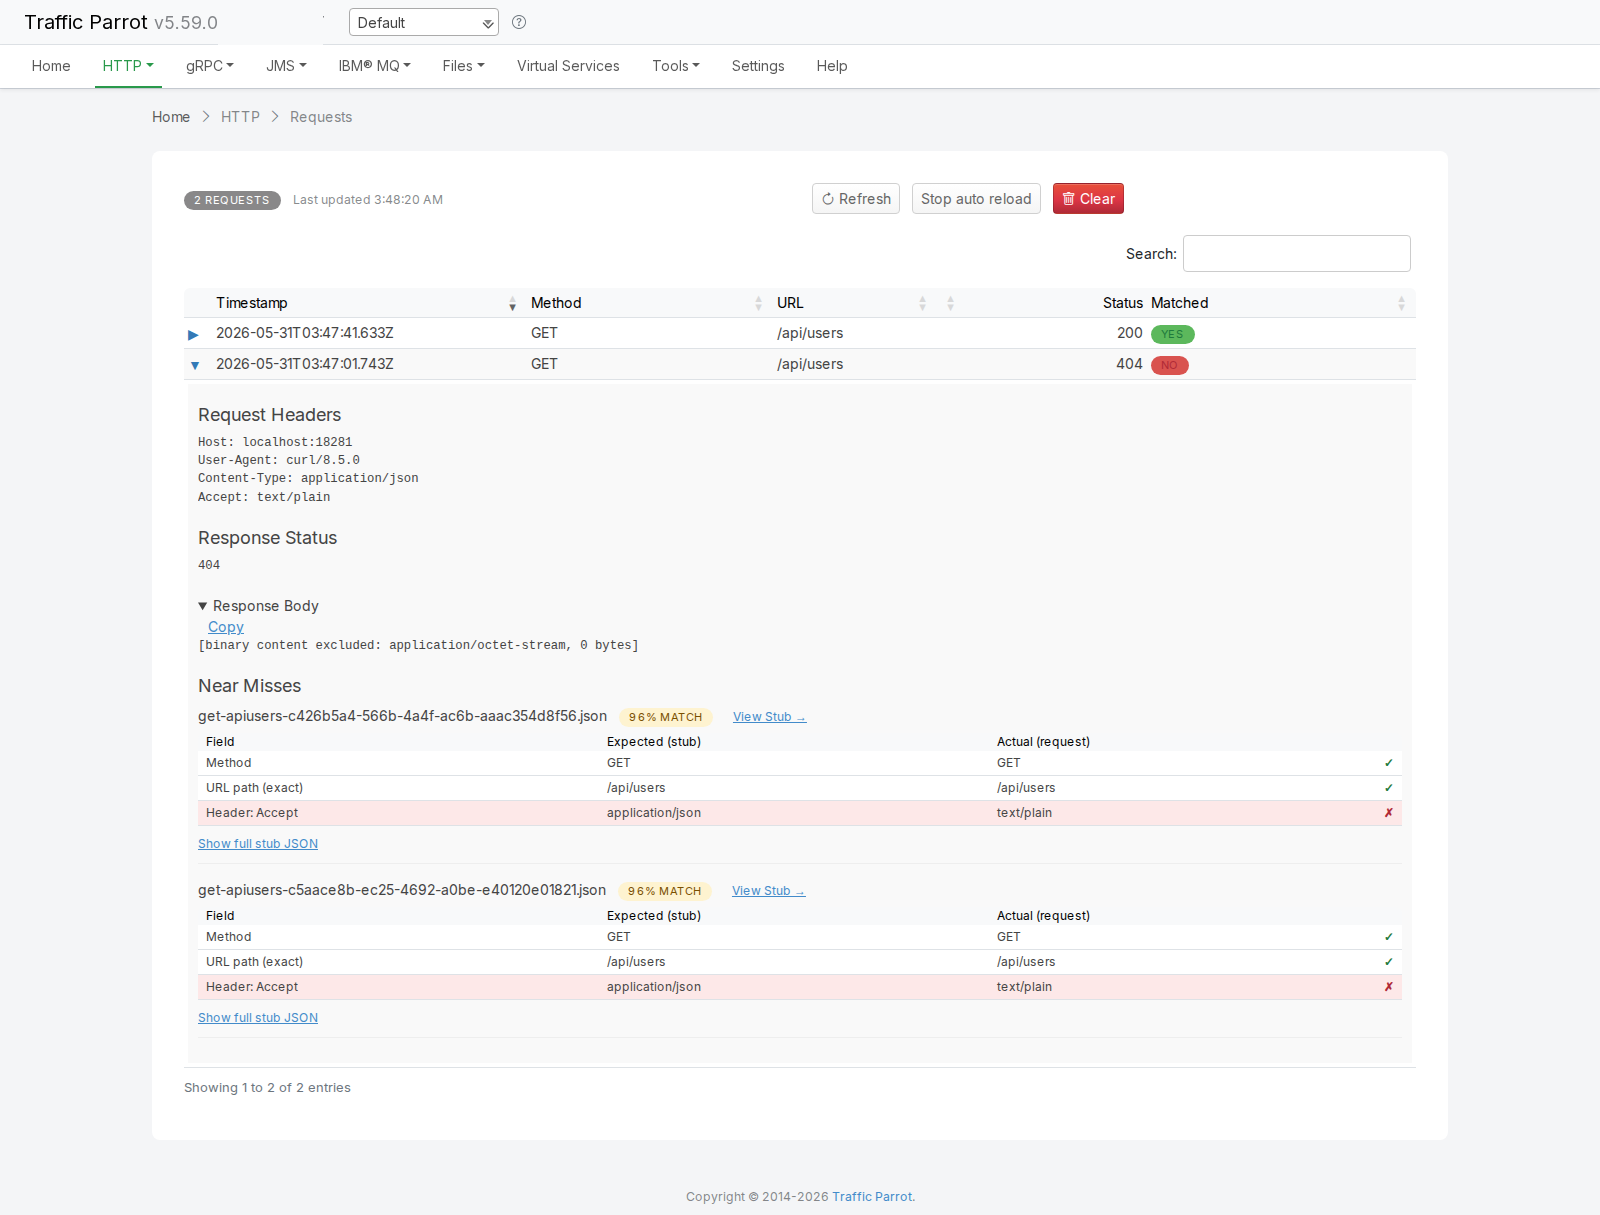This screenshot has height=1215, width=1600.
Task: Open the HTTP menu
Action: [128, 66]
